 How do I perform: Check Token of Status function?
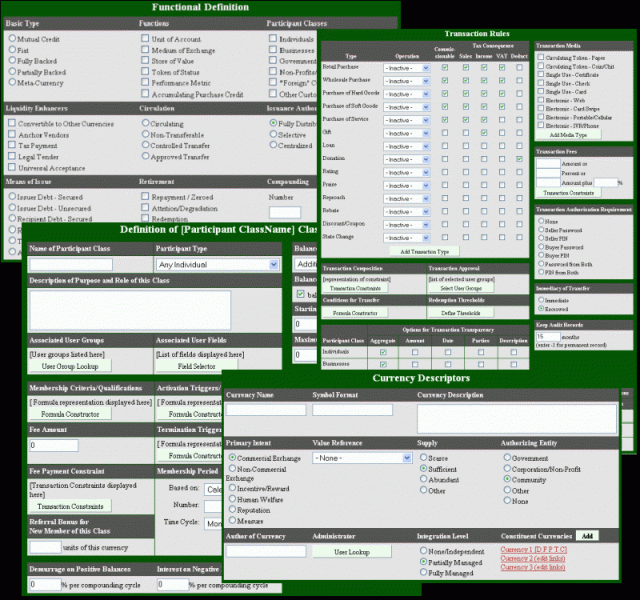tap(145, 71)
